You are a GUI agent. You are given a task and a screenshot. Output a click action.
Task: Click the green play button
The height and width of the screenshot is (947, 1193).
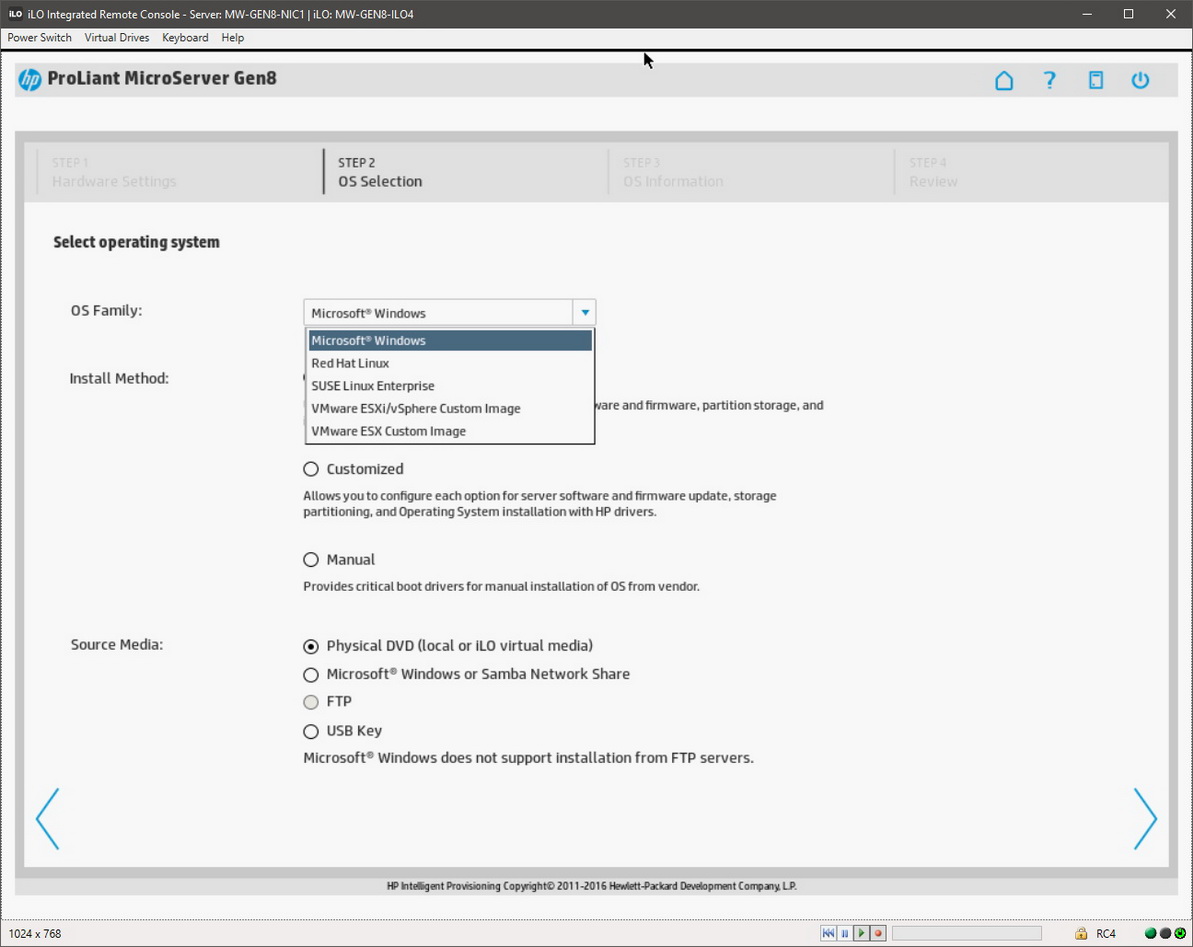click(x=861, y=933)
